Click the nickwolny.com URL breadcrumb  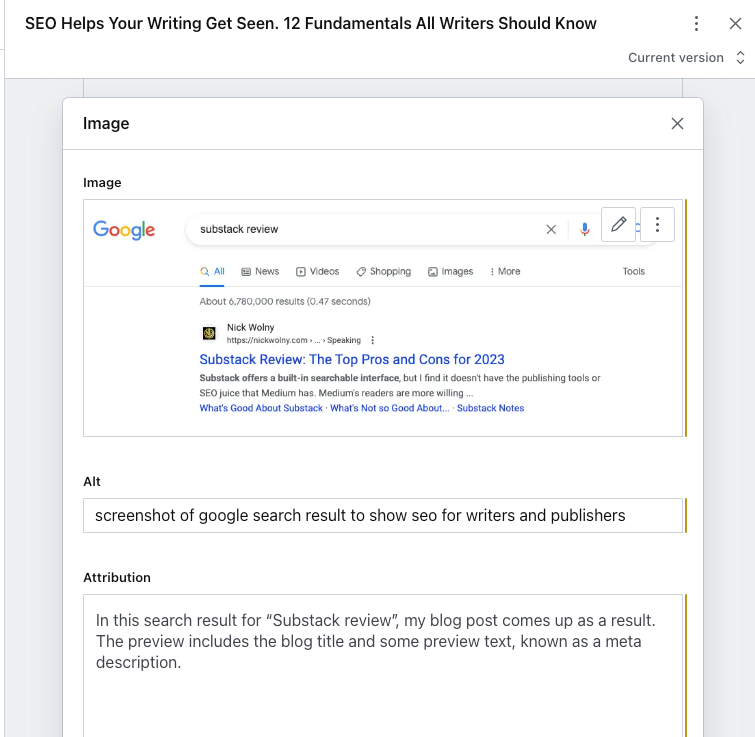[x=294, y=340]
